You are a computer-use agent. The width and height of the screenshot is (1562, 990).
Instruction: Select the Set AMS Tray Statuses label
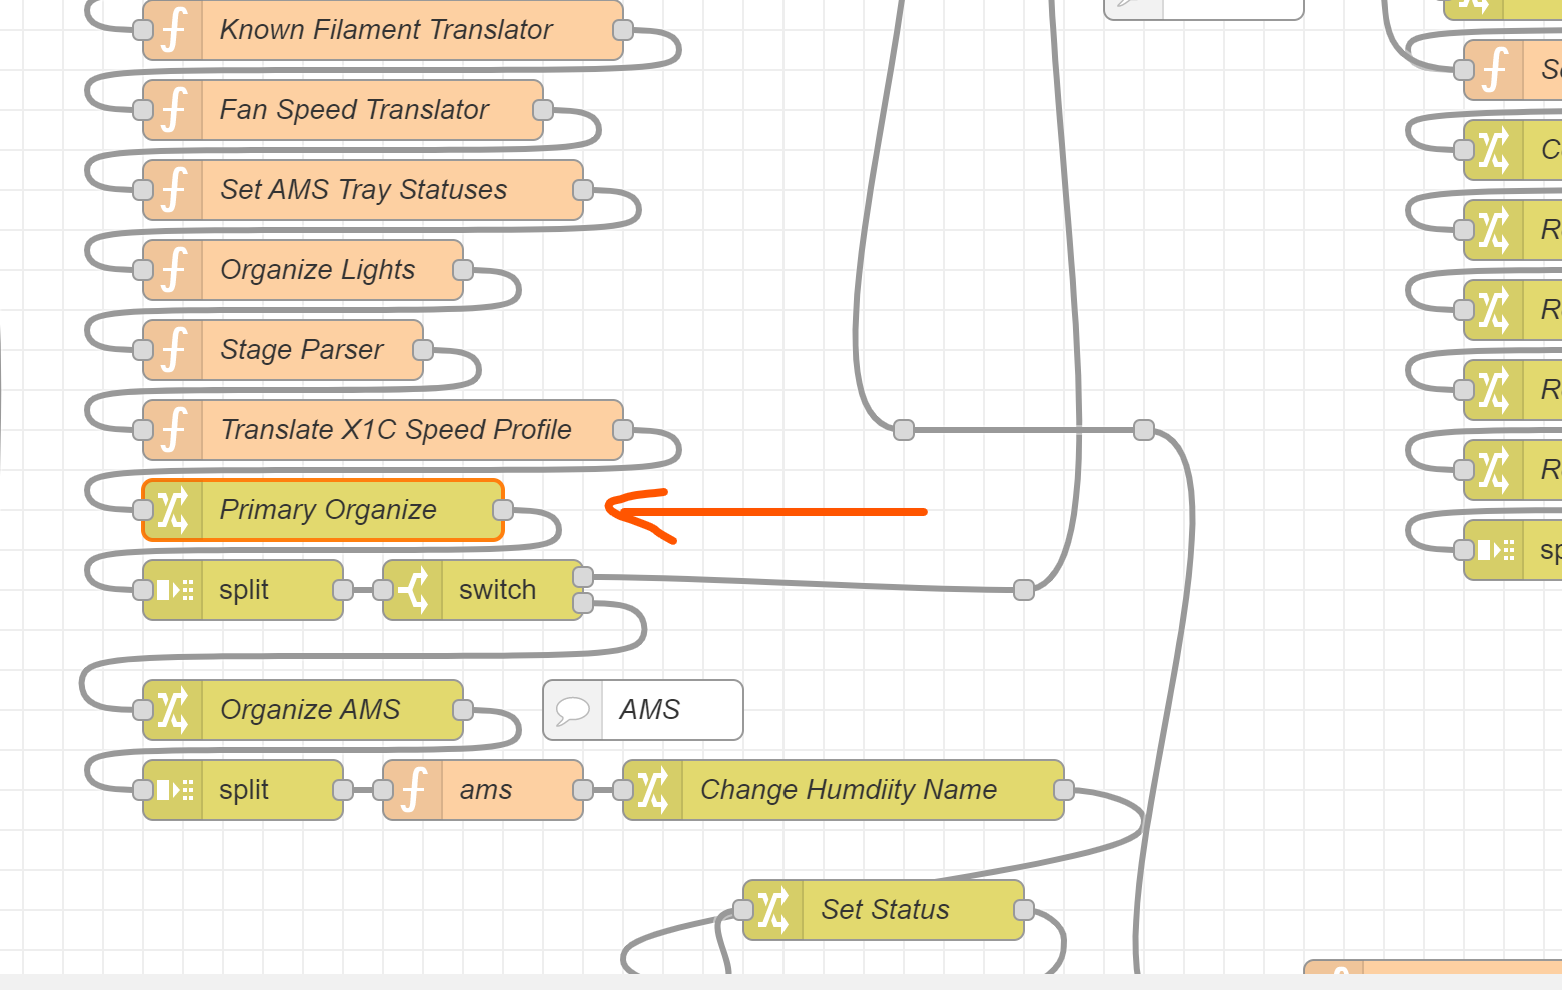click(364, 190)
